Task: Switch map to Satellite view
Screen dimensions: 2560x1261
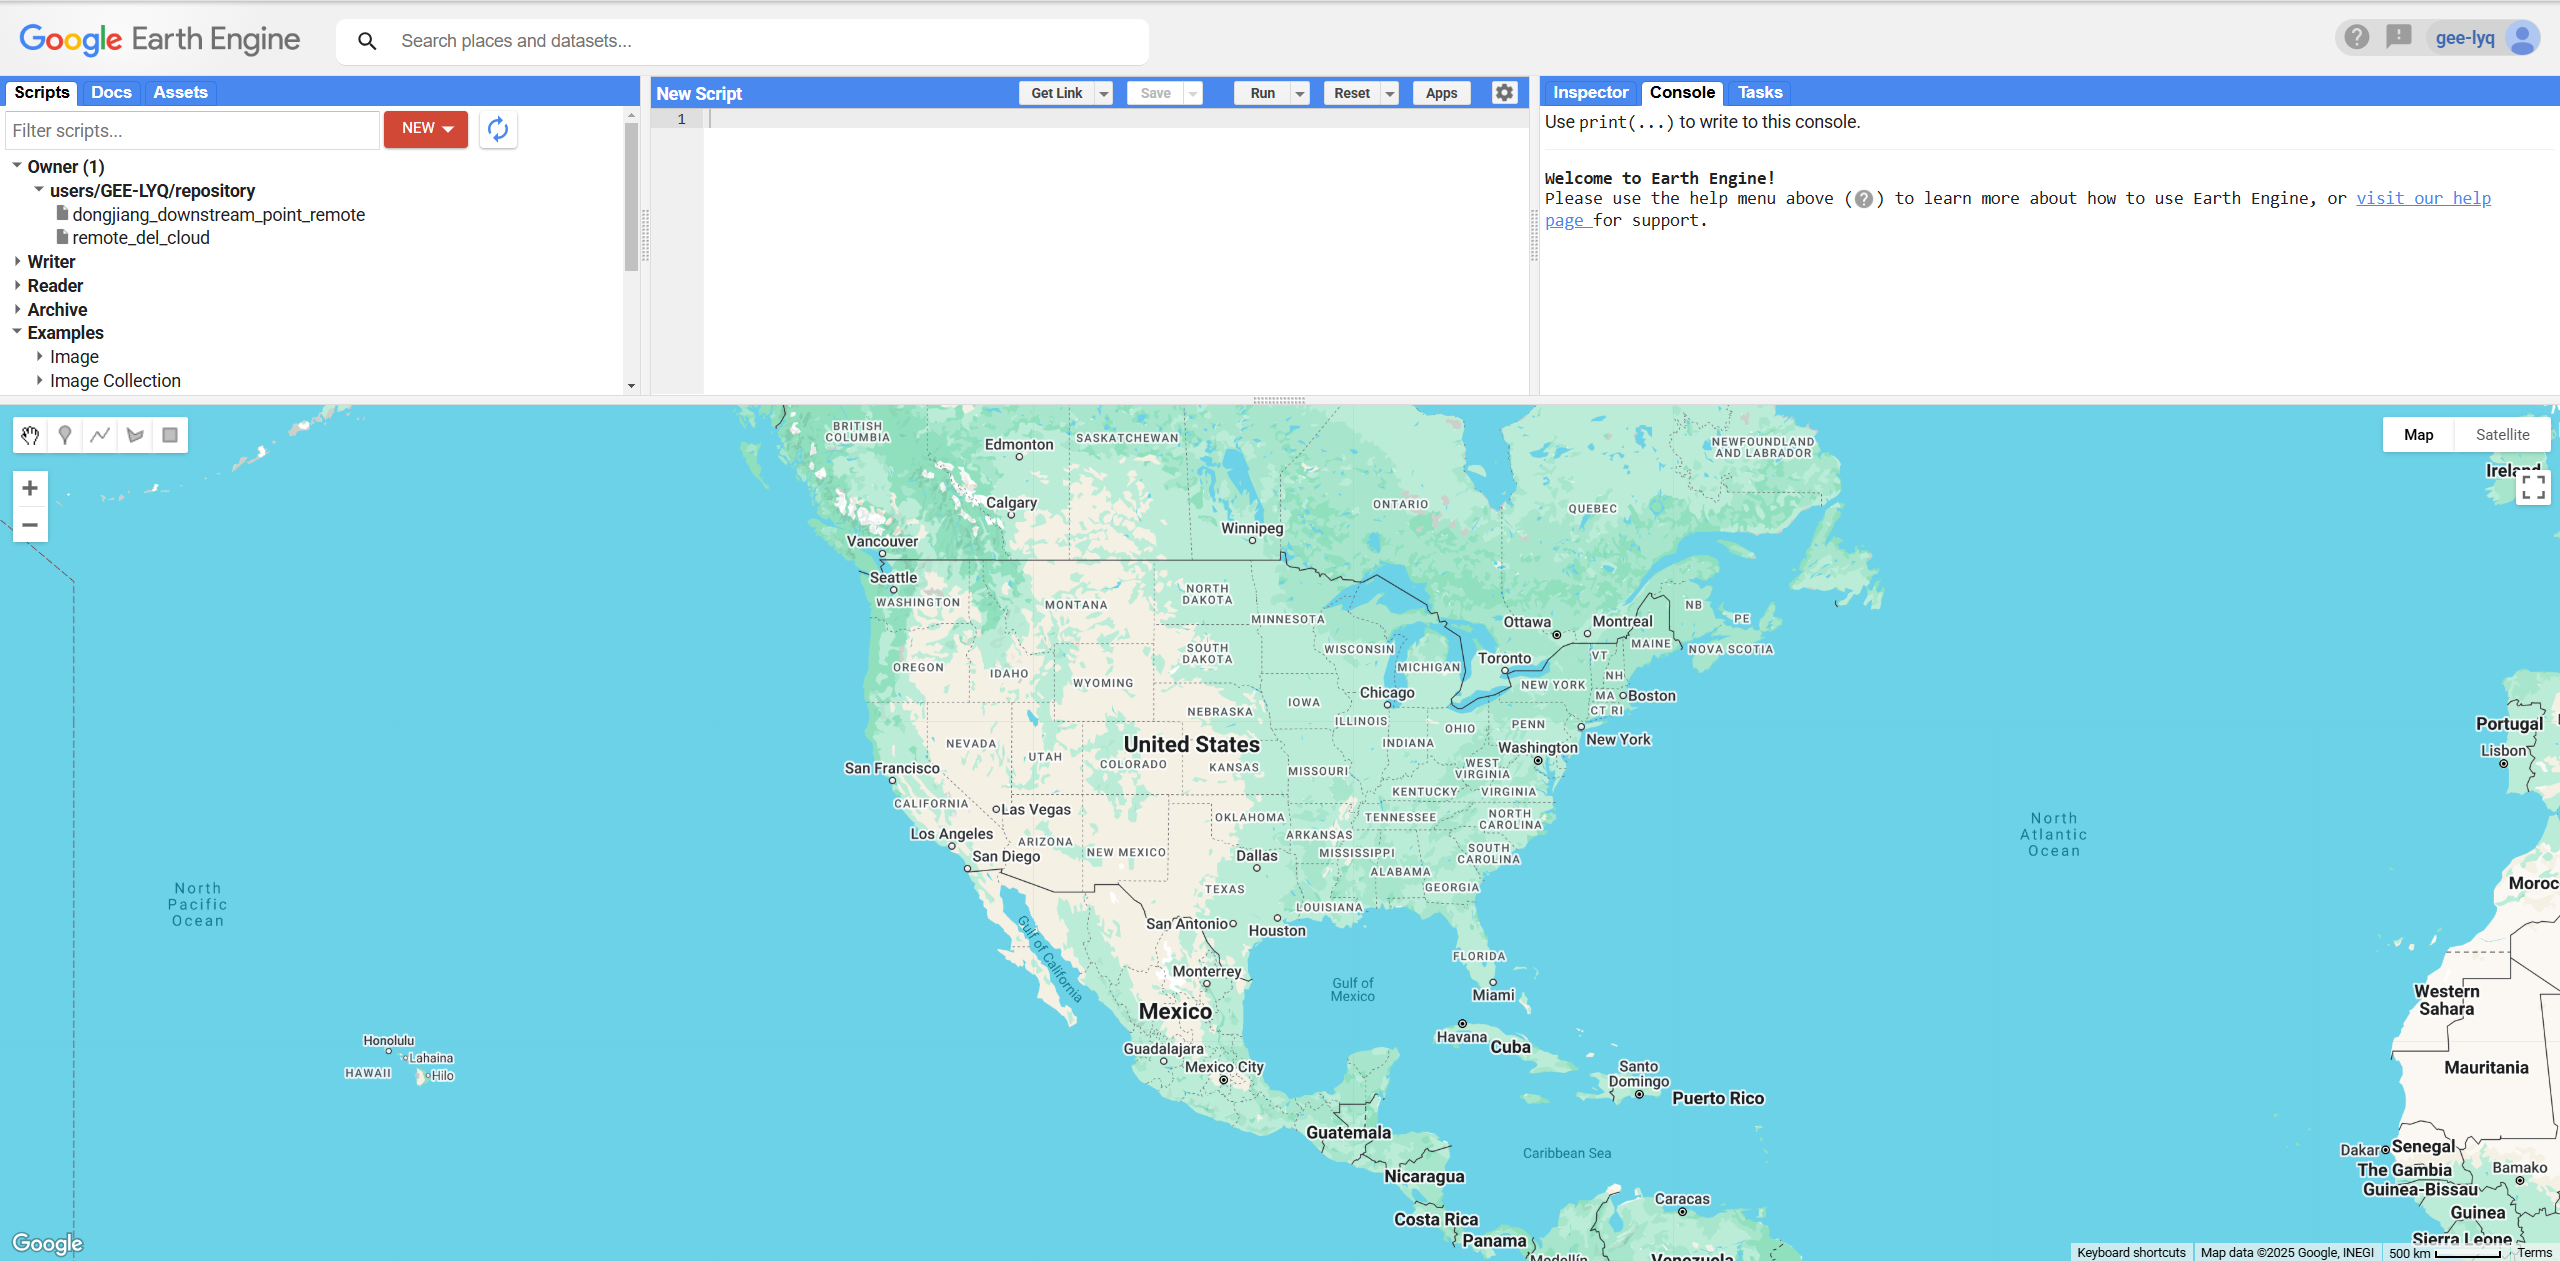Action: coord(2502,435)
